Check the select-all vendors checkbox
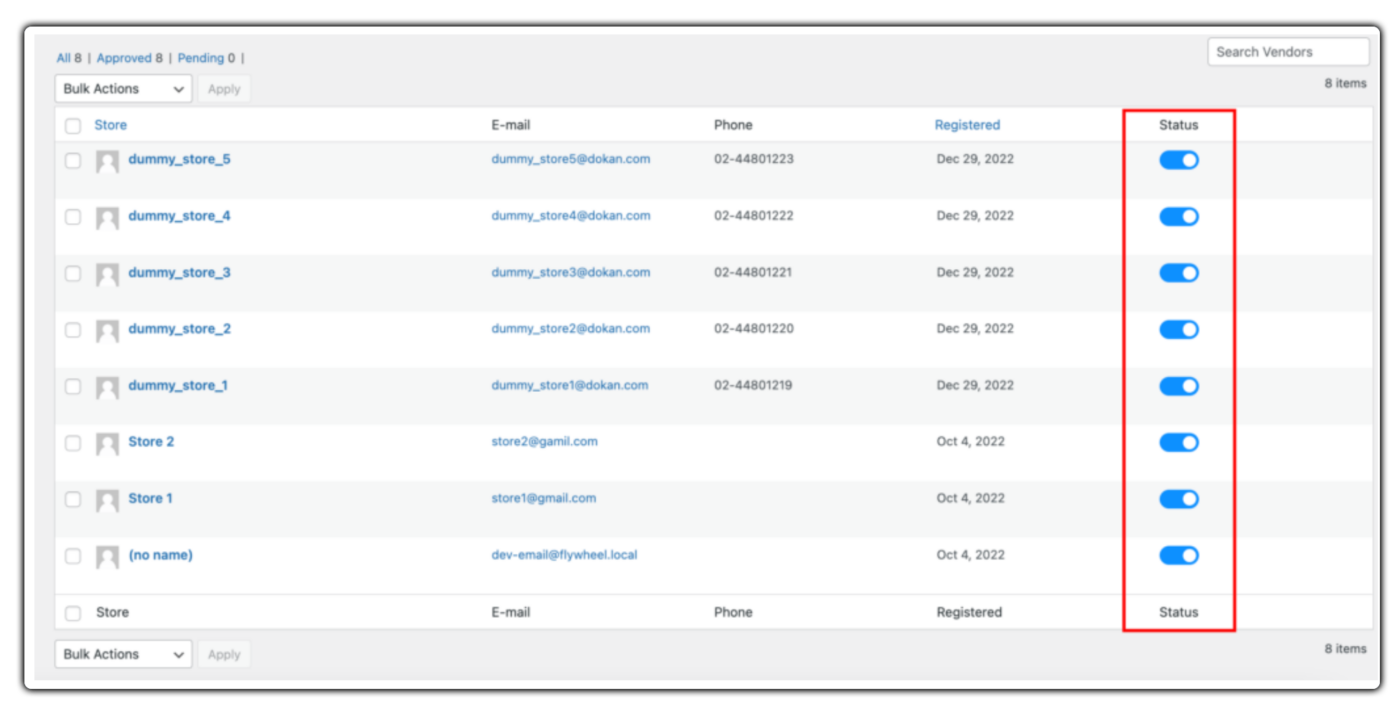The width and height of the screenshot is (1400, 709). coord(73,124)
